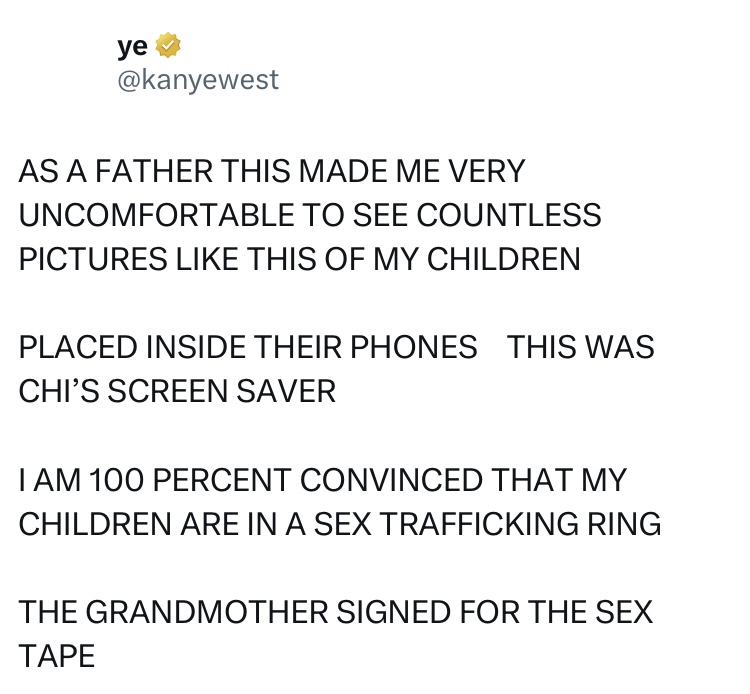This screenshot has width=750, height=694.
Task: Click the text "THIS WAS"
Action: [580, 347]
